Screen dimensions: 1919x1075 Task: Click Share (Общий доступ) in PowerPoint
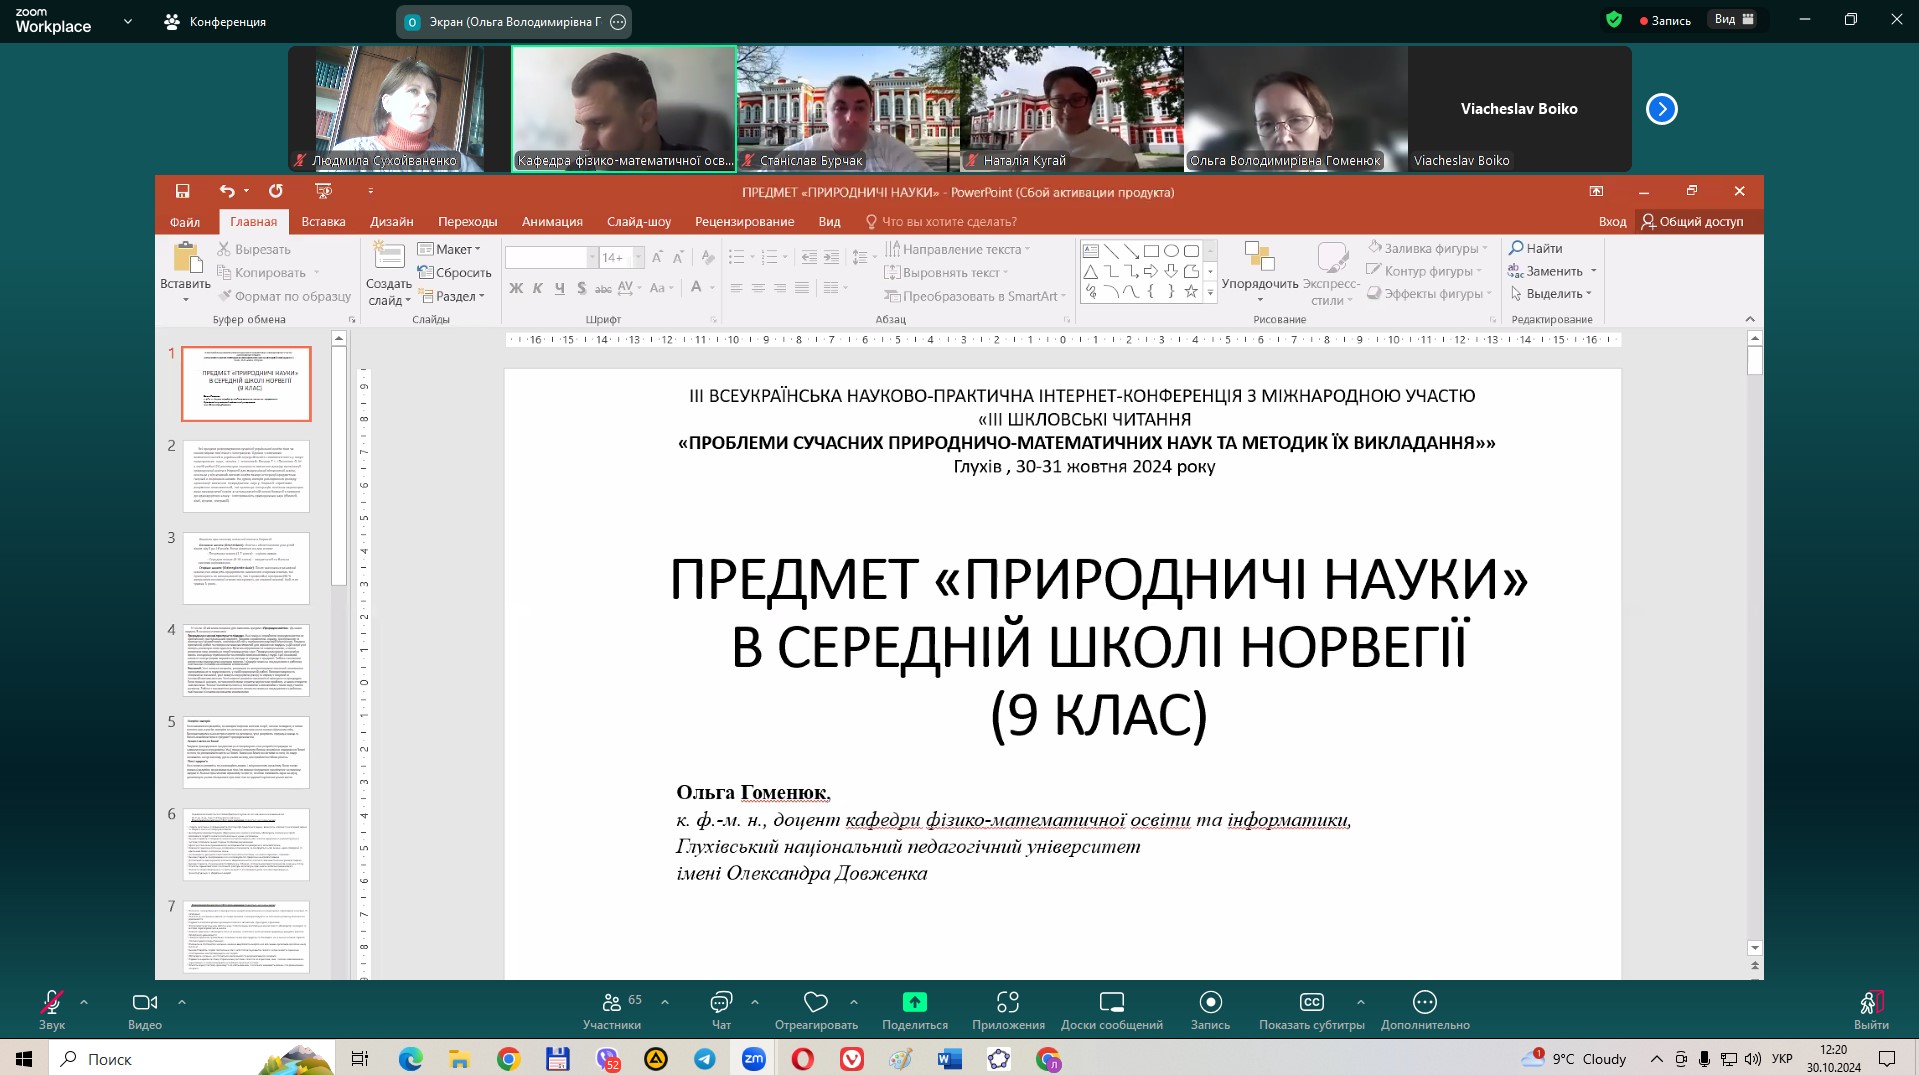click(x=1692, y=222)
